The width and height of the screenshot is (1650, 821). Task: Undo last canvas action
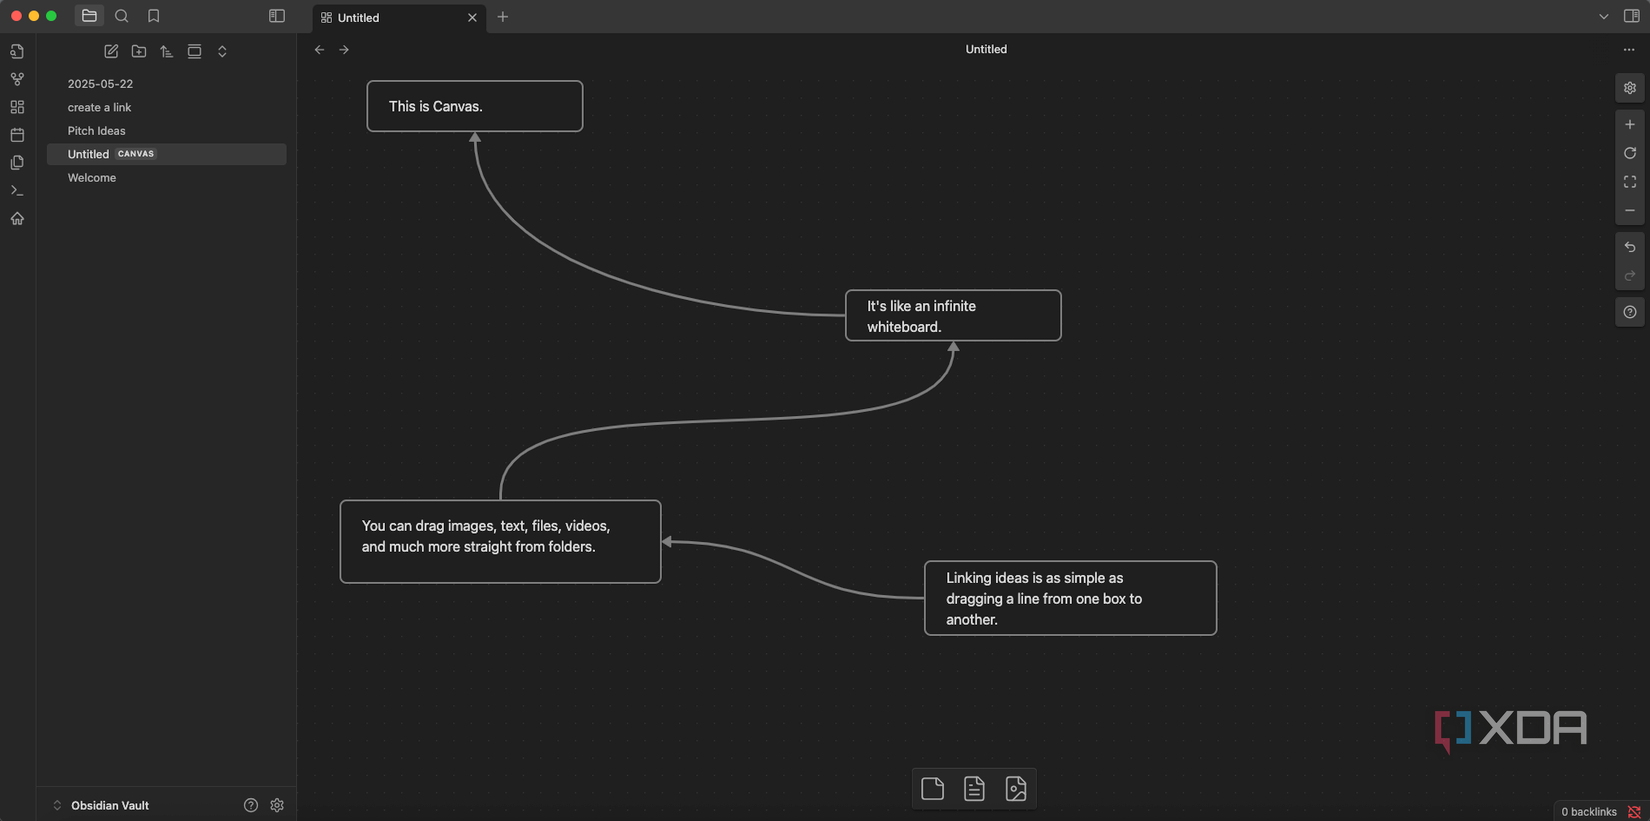(x=1630, y=247)
